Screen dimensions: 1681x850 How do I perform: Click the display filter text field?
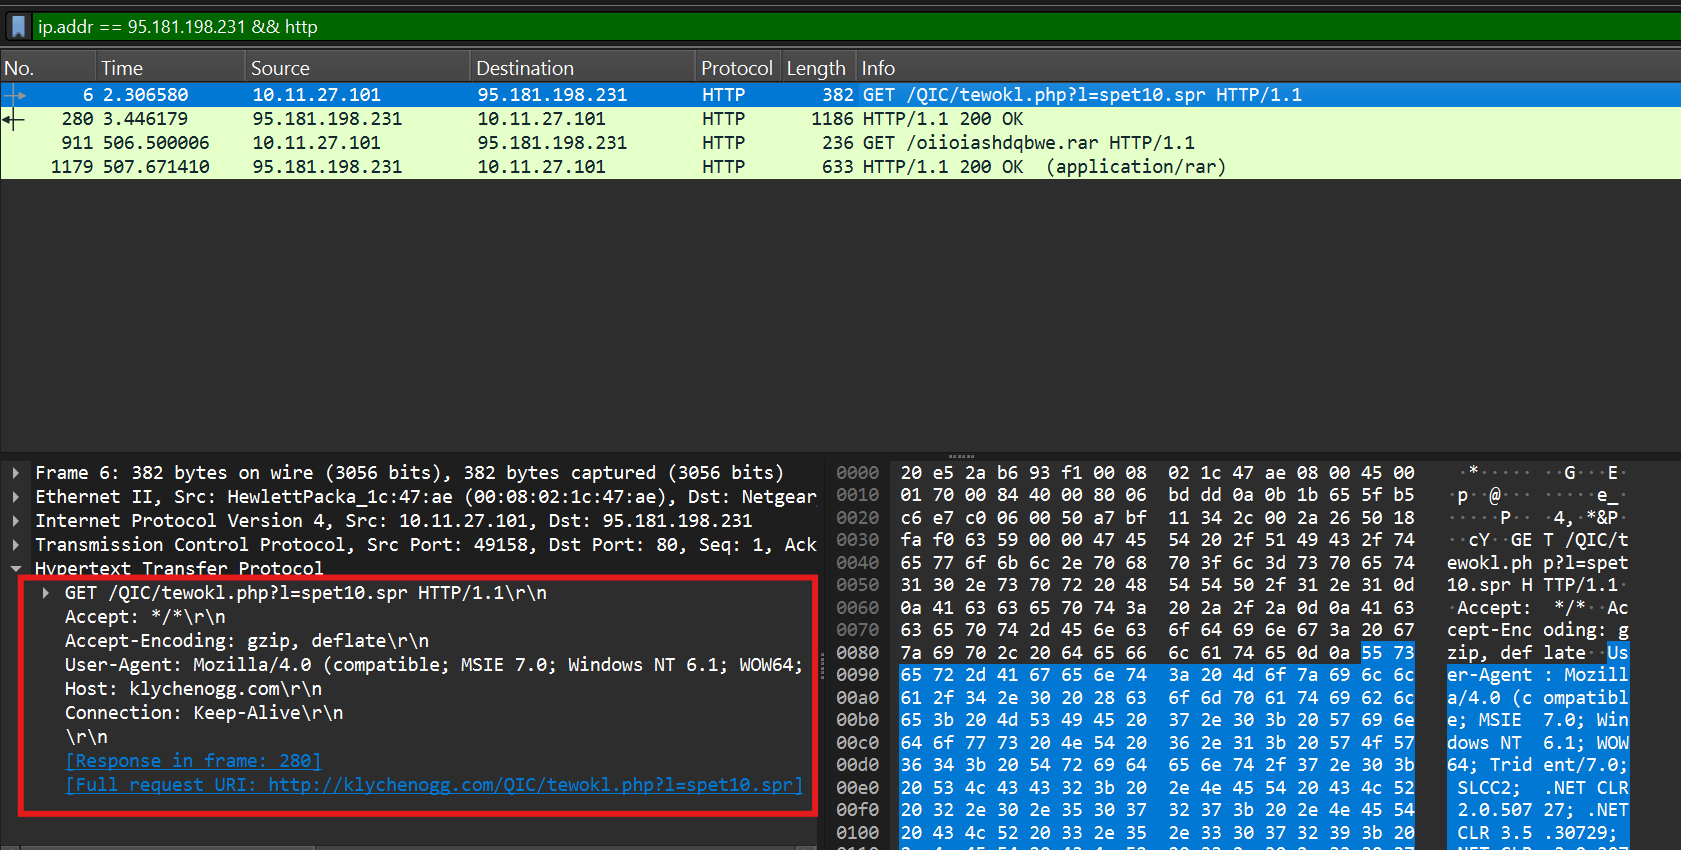click(x=856, y=26)
